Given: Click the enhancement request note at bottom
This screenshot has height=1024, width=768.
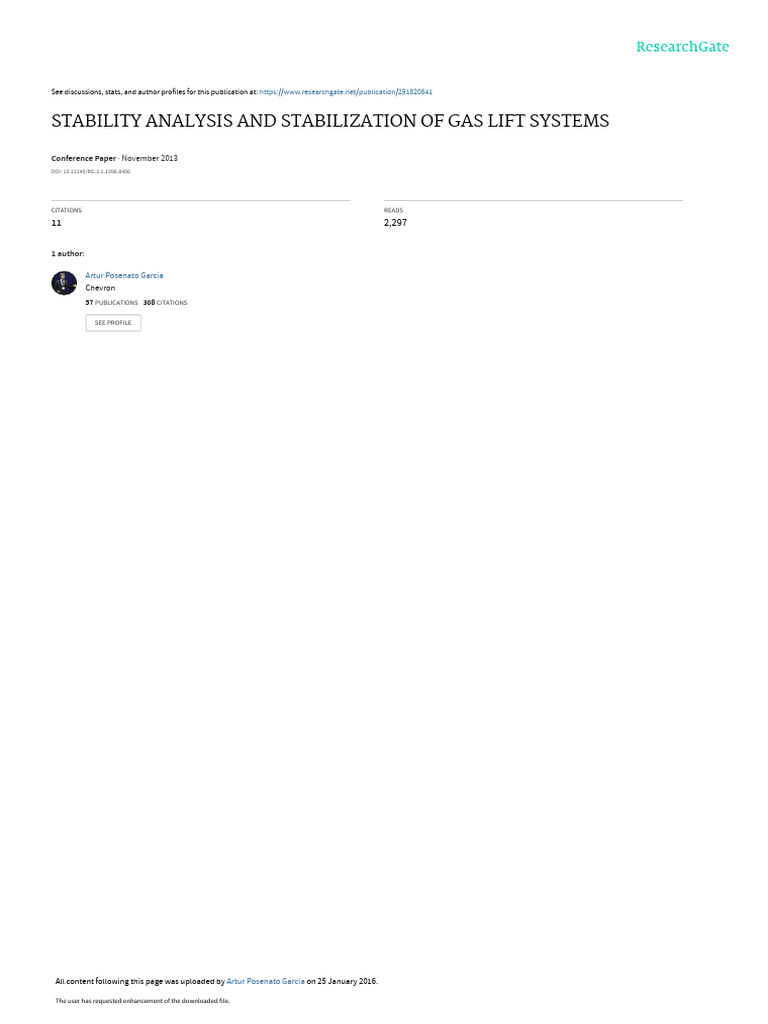Looking at the screenshot, I should (142, 1000).
